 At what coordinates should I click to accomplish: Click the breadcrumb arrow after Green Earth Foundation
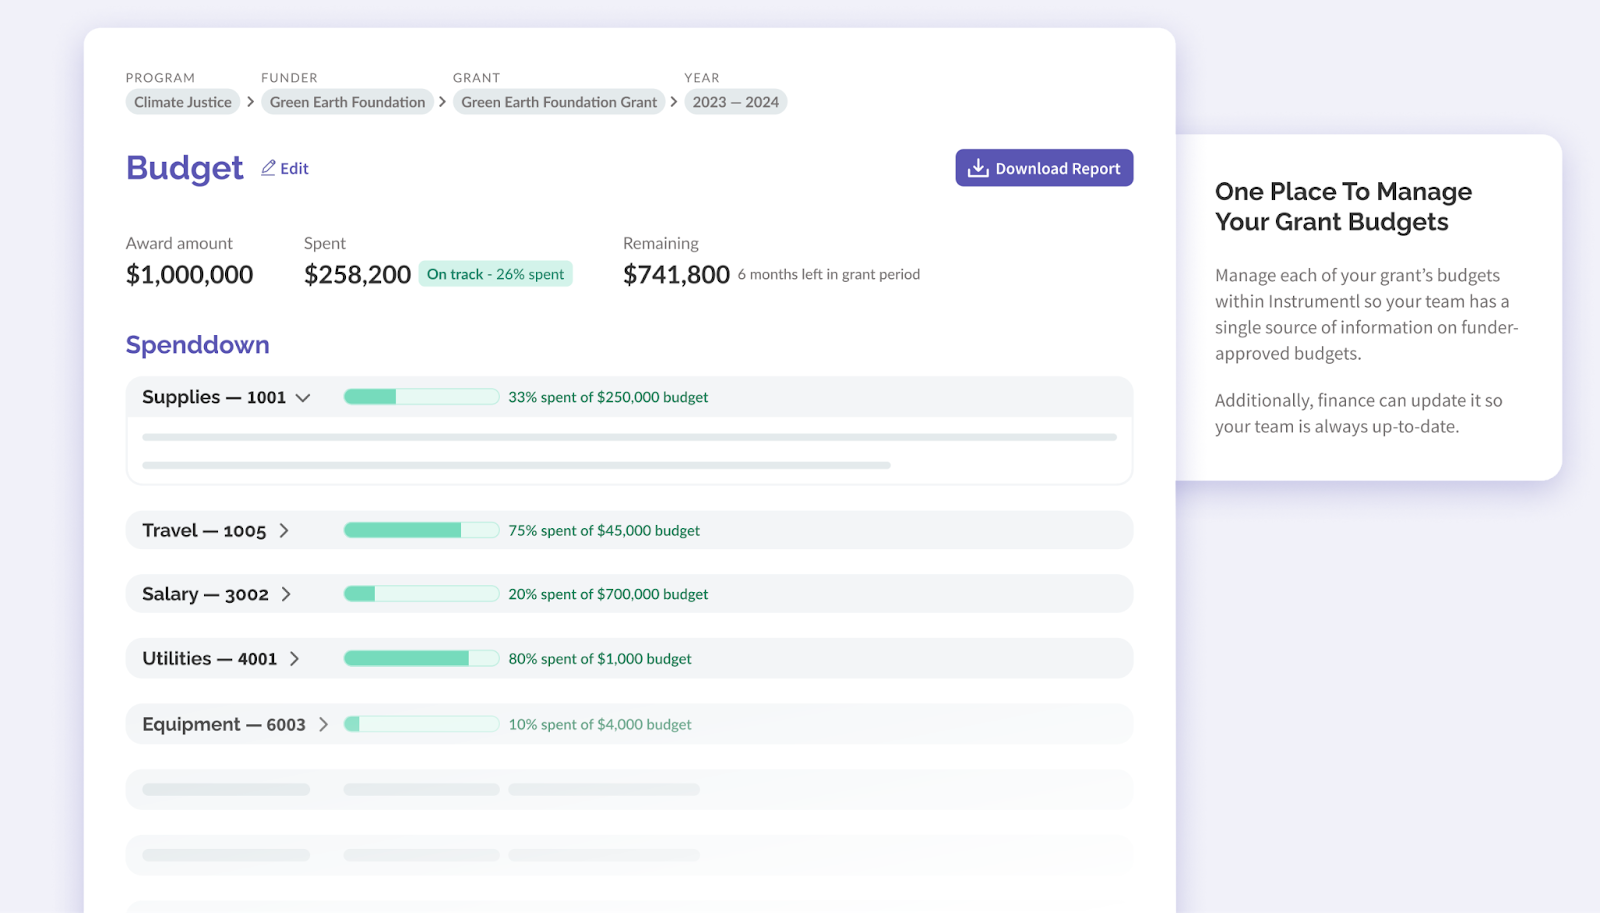(441, 101)
